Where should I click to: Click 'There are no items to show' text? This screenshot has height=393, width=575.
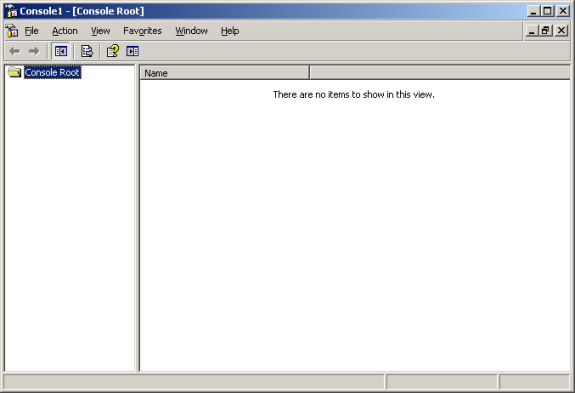tap(354, 95)
